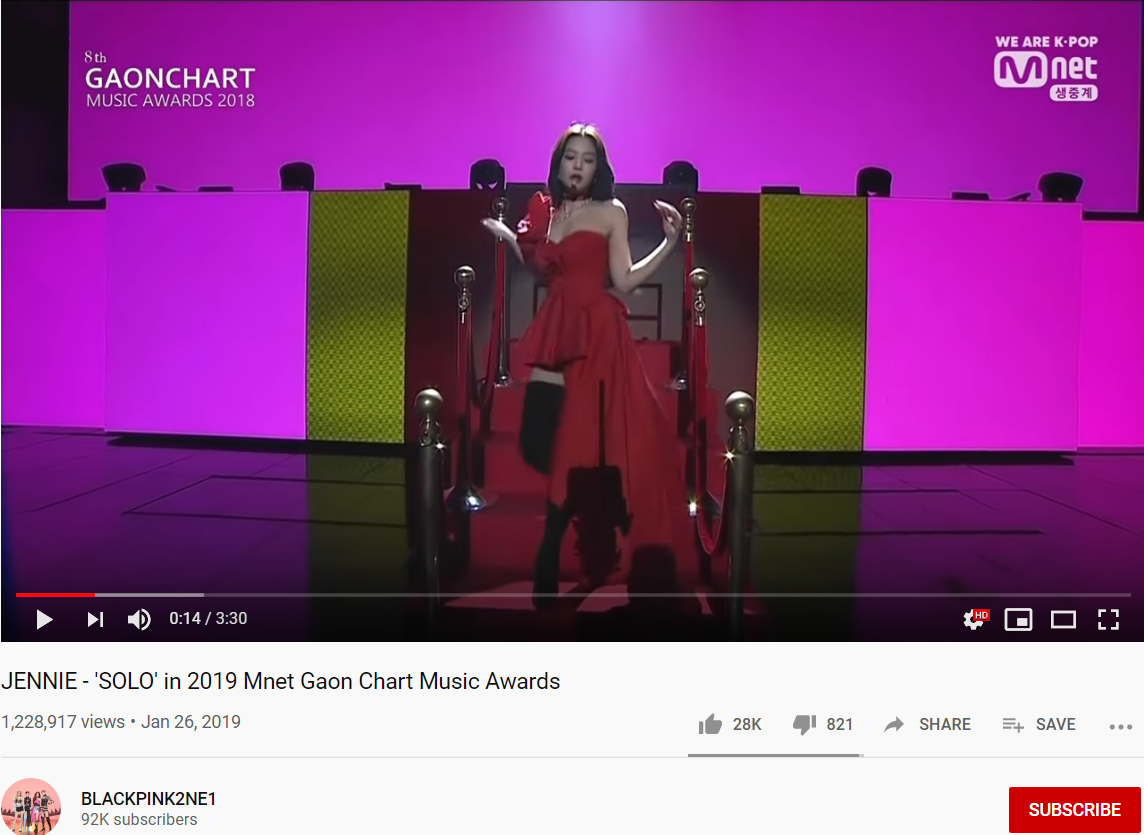Screen dimensions: 1144x835
Task: Open the three-dot more actions menu
Action: pyautogui.click(x=1121, y=726)
